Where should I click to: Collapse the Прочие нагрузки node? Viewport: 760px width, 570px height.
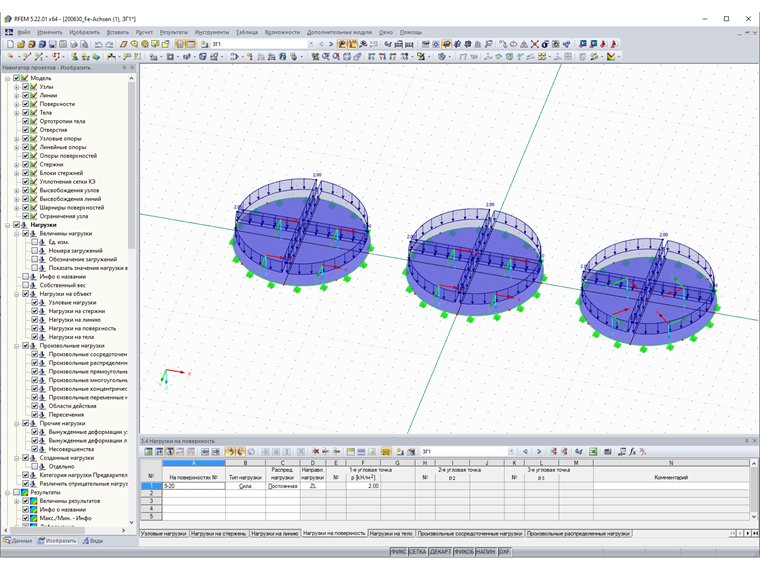pyautogui.click(x=16, y=423)
